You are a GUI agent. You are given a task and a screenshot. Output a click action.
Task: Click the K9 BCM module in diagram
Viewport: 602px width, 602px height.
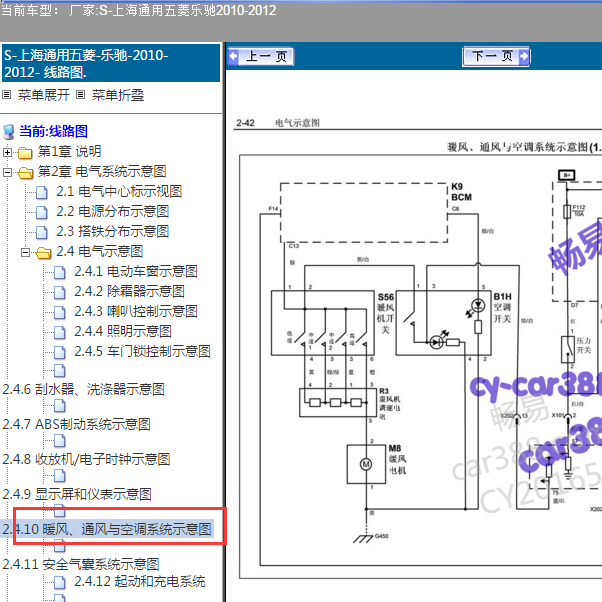point(364,213)
